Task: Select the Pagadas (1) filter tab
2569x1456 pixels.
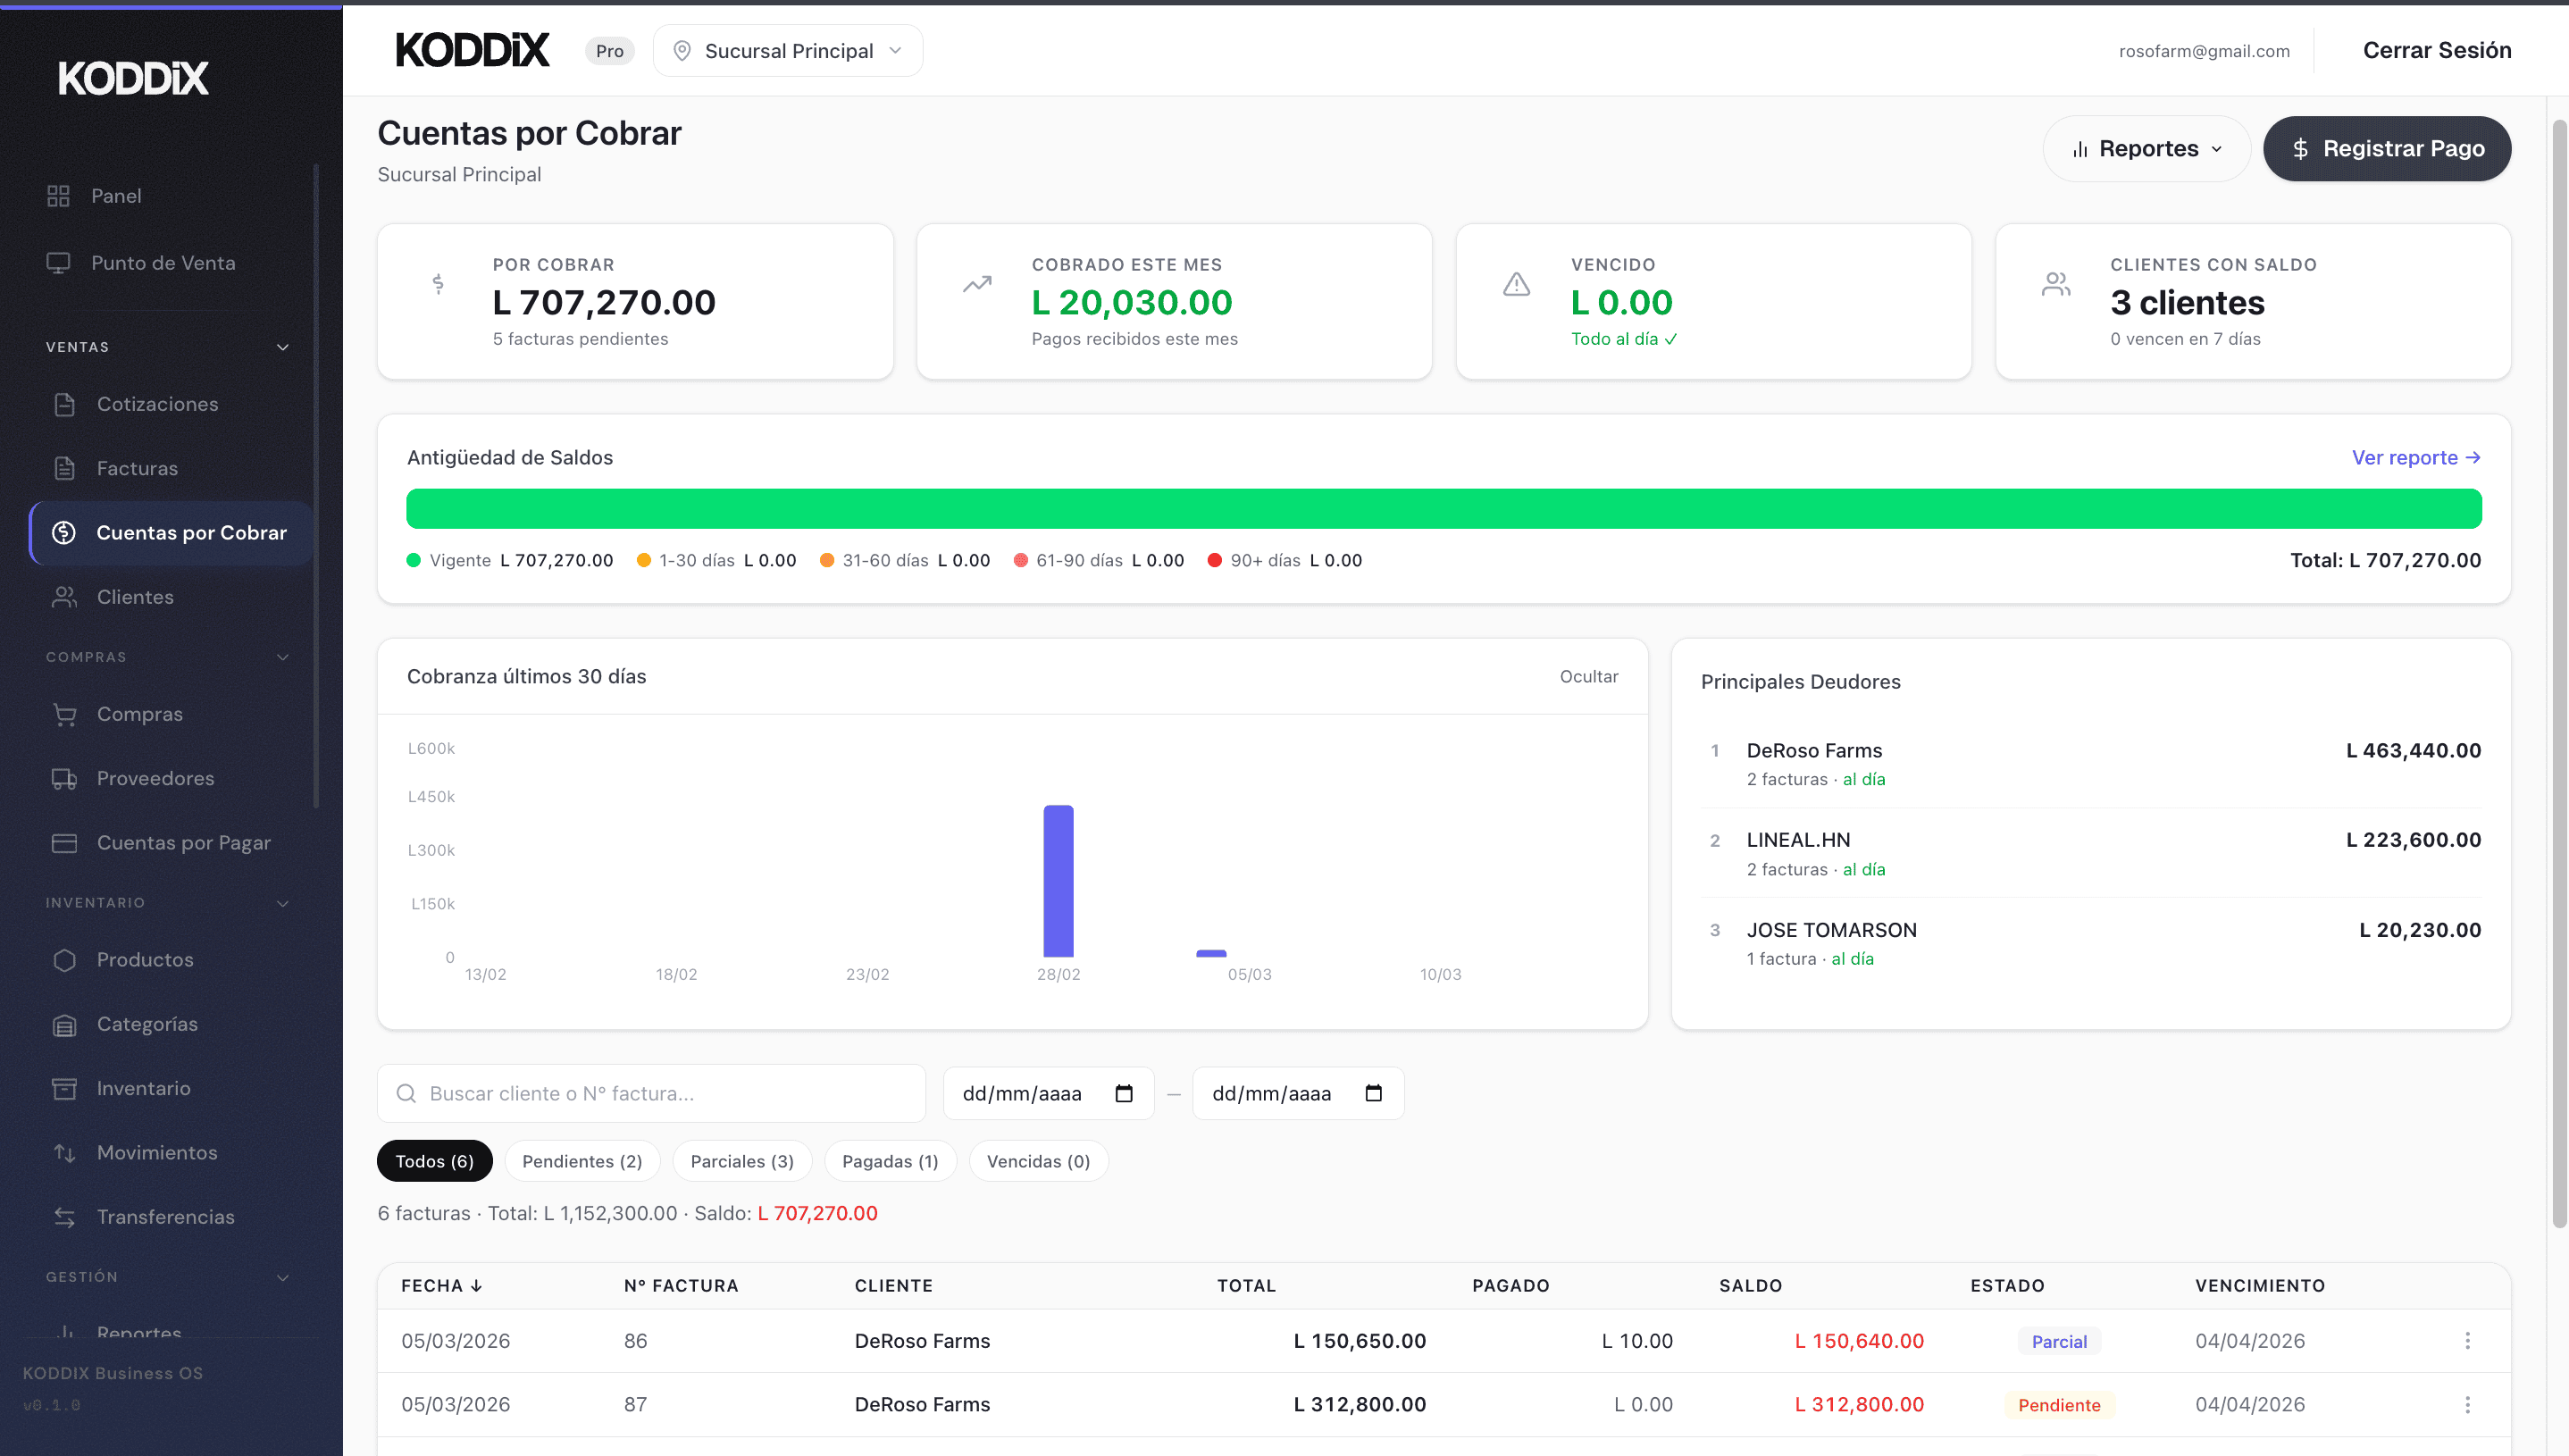Action: coord(889,1161)
